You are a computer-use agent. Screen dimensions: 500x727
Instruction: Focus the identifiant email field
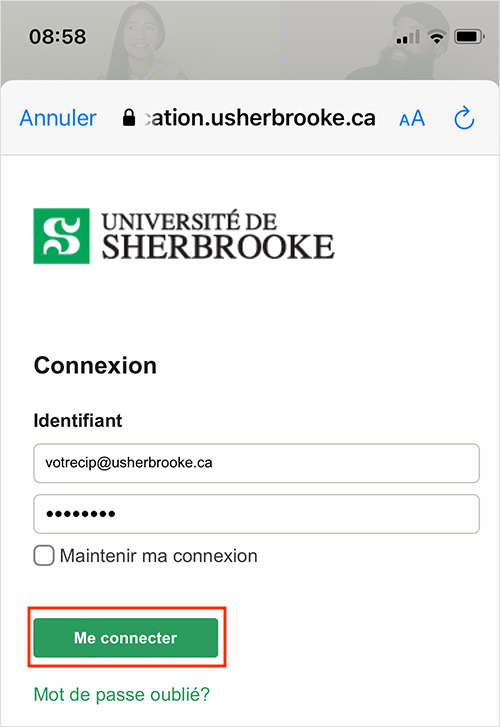[x=256, y=463]
